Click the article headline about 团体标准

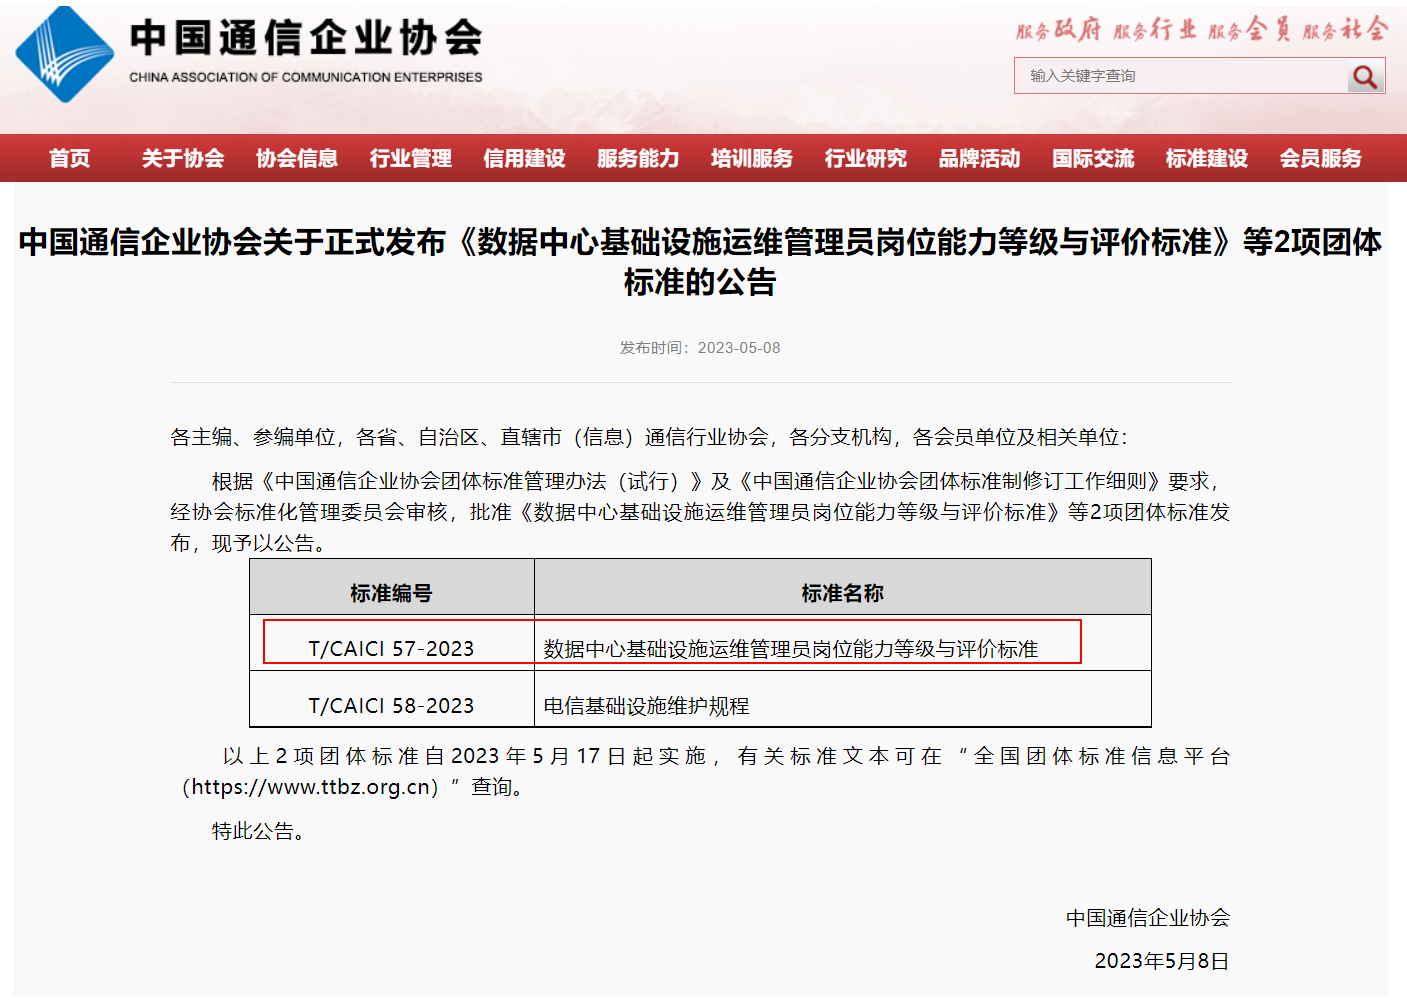click(x=700, y=262)
